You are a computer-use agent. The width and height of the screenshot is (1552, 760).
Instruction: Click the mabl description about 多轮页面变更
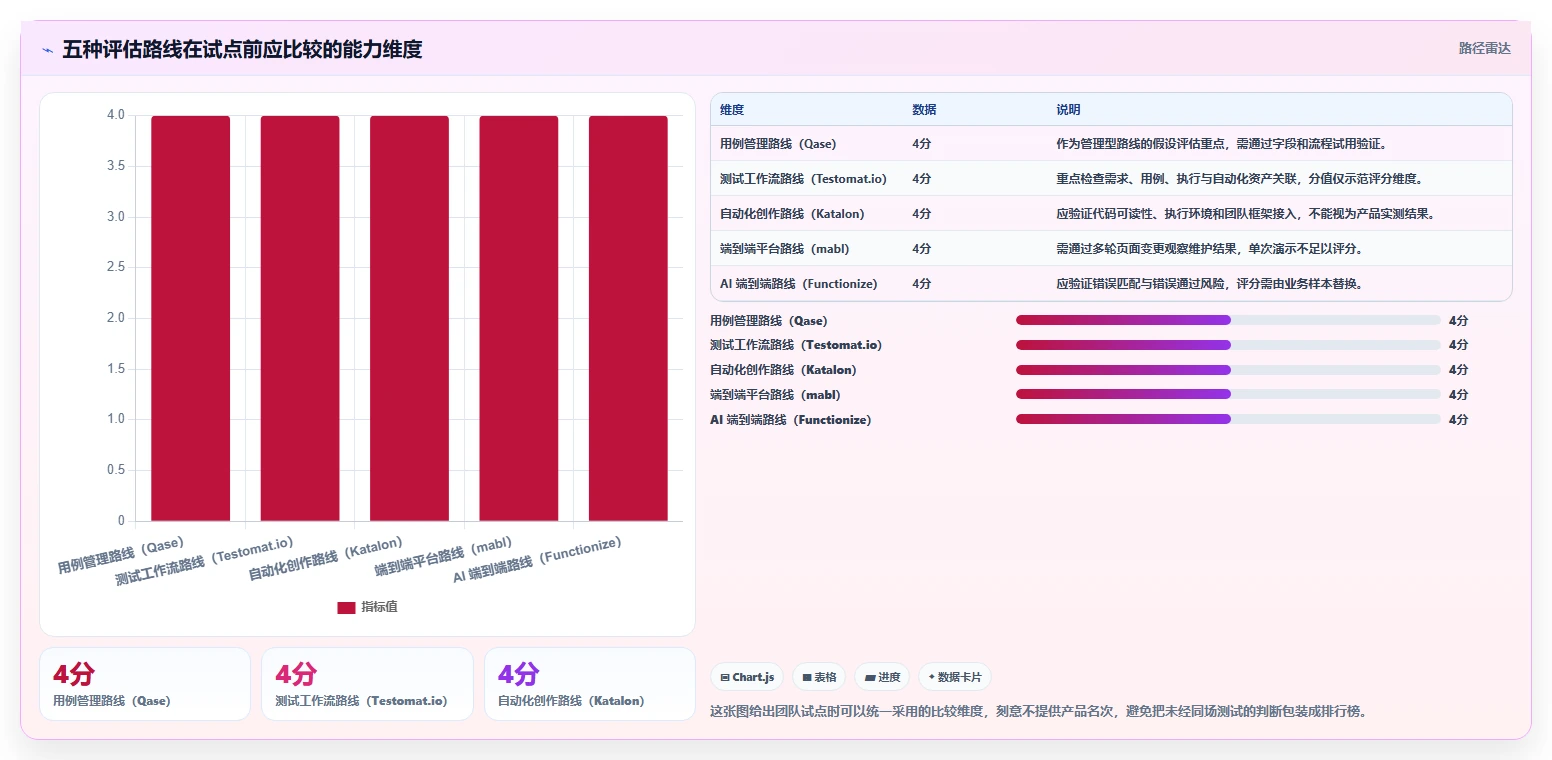coord(1209,249)
